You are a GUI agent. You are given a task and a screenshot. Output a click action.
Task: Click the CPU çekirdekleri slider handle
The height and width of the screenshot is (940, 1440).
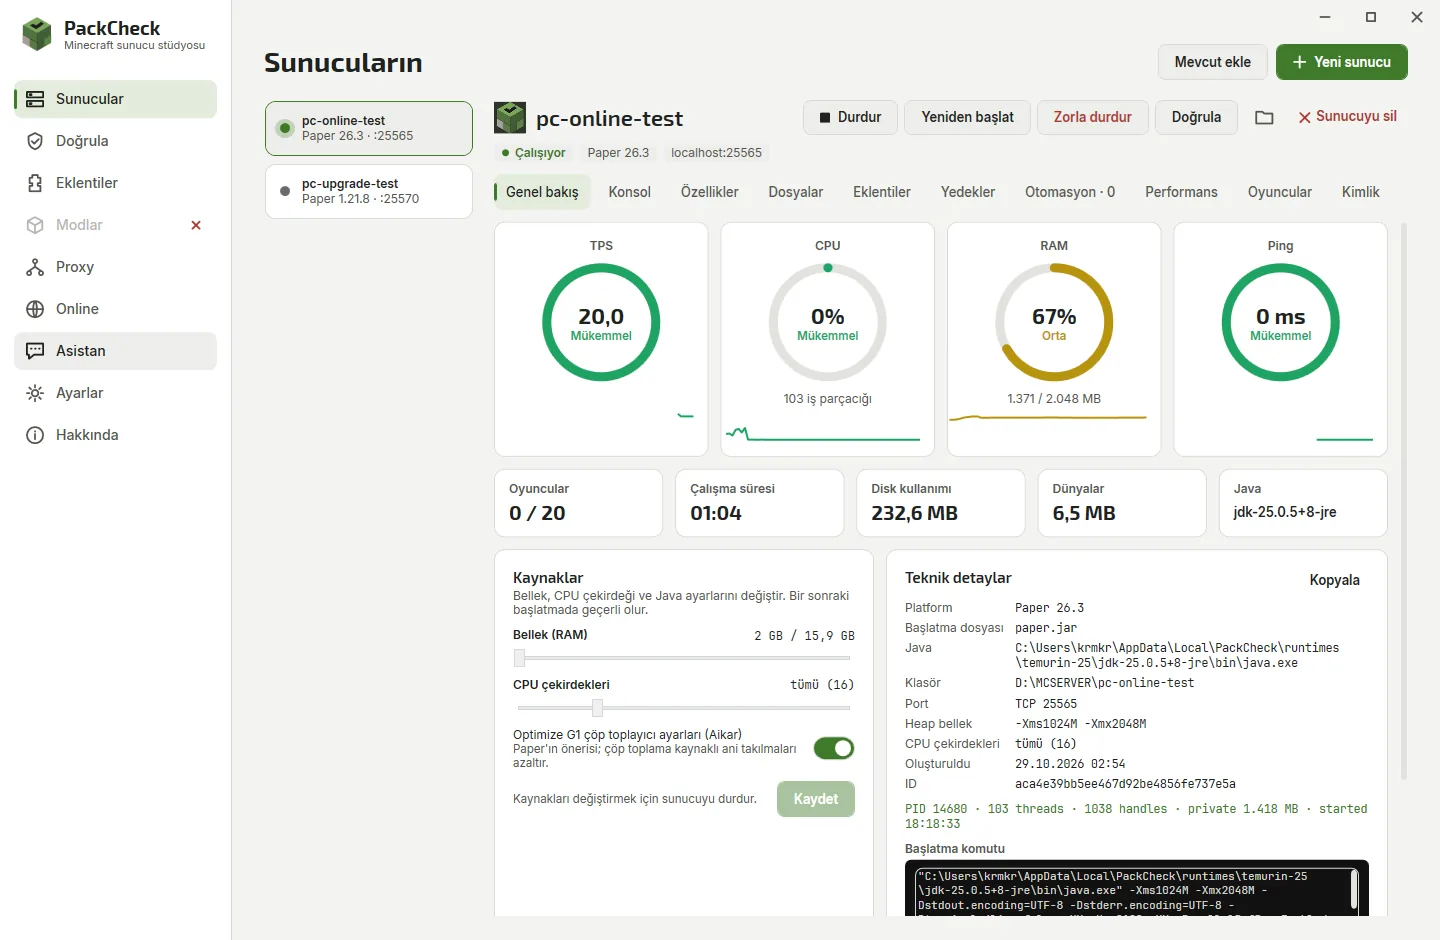click(x=597, y=708)
